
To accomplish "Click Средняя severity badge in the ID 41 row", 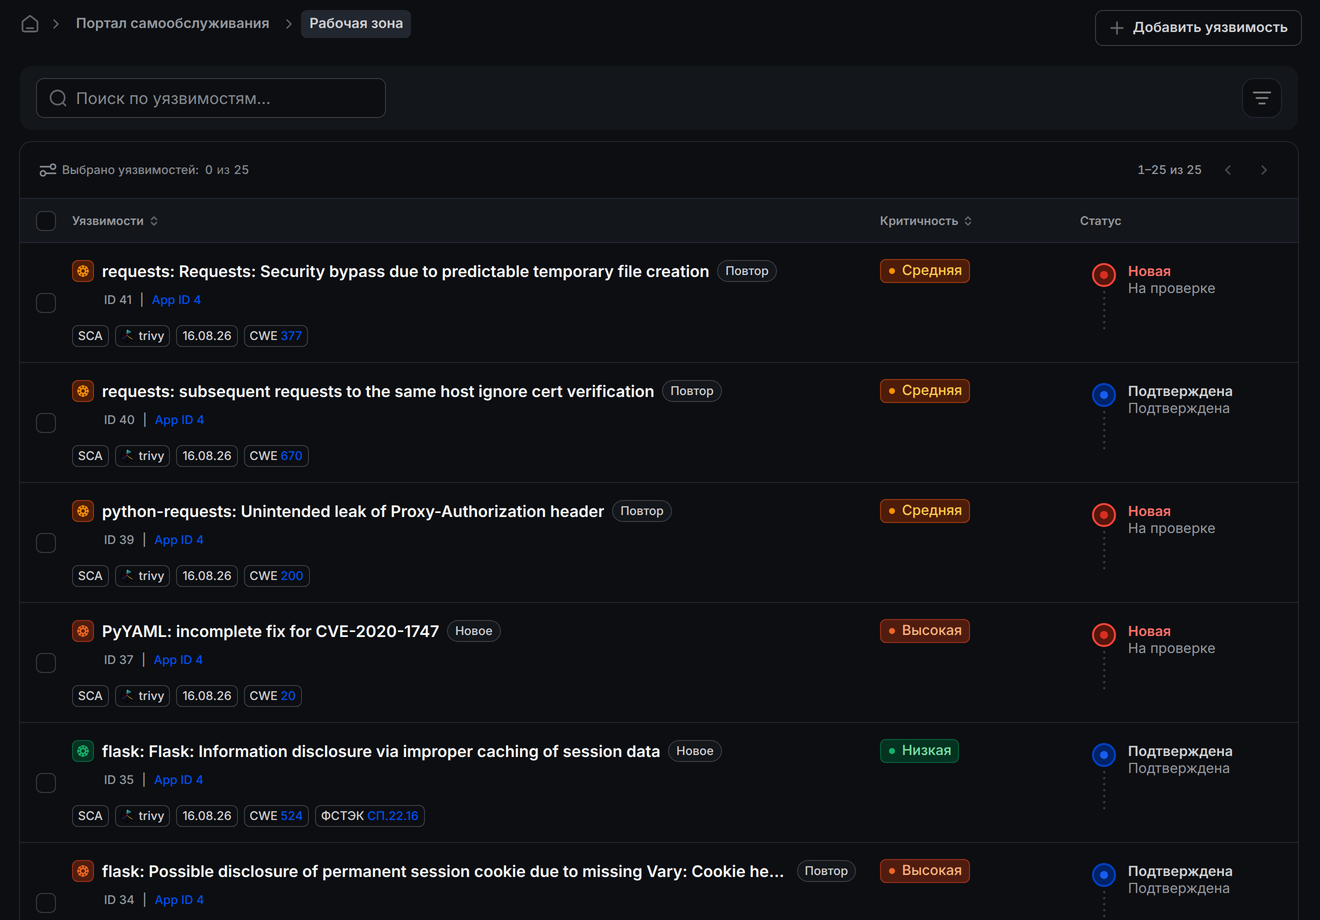I will pos(925,271).
